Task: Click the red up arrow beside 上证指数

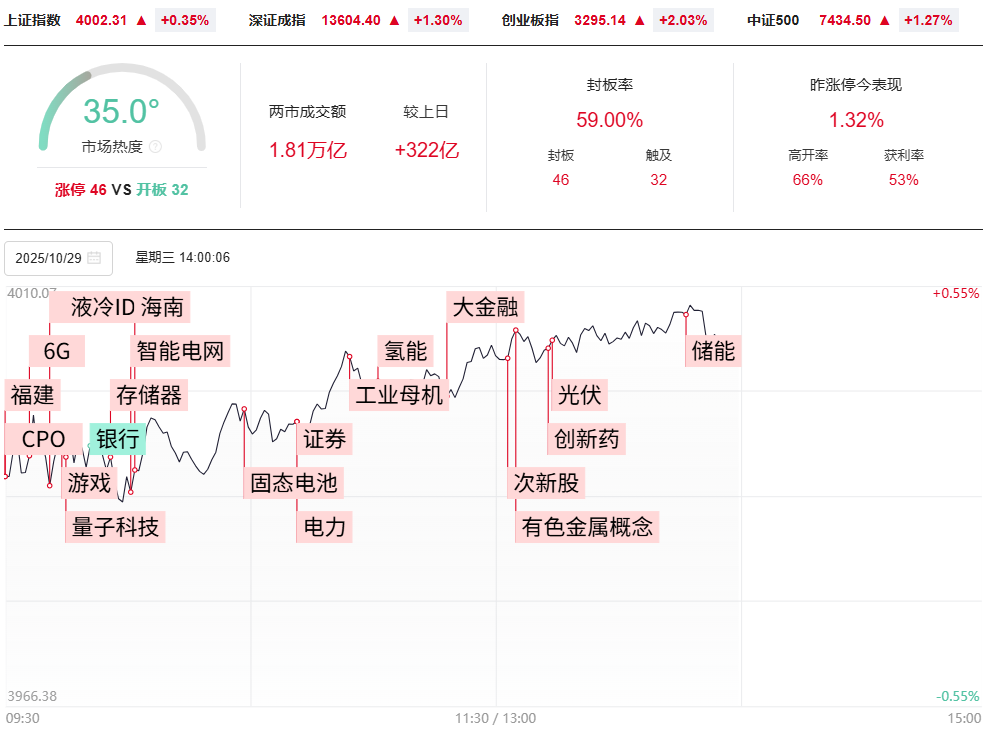Action: (x=141, y=20)
